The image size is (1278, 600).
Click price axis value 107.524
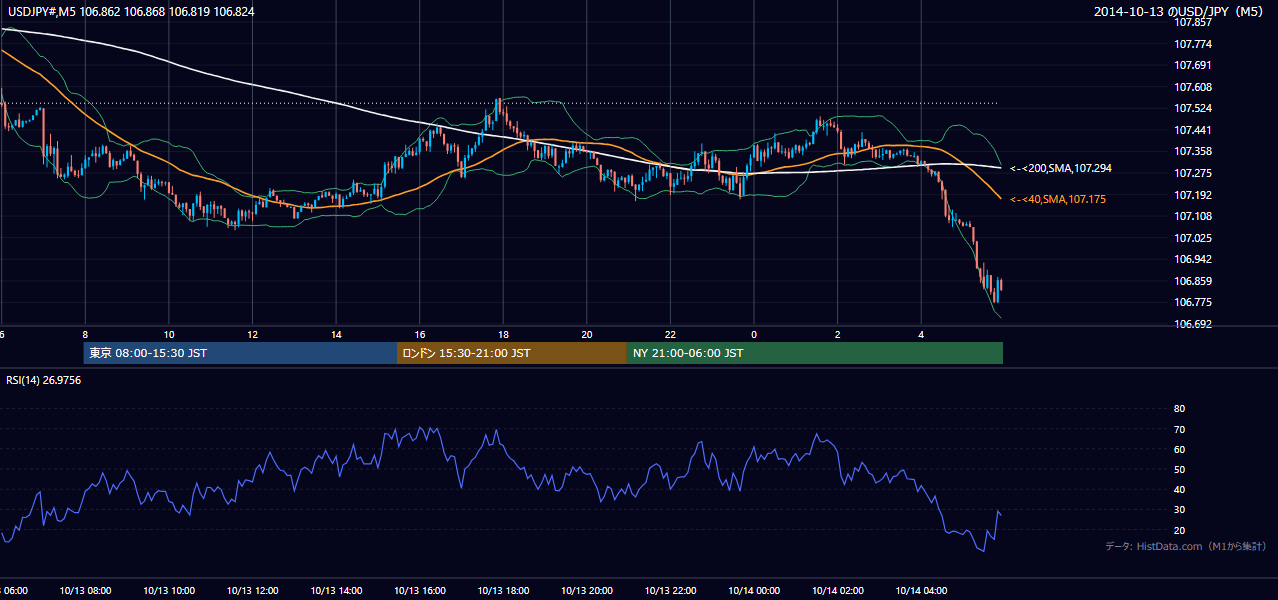point(1194,108)
